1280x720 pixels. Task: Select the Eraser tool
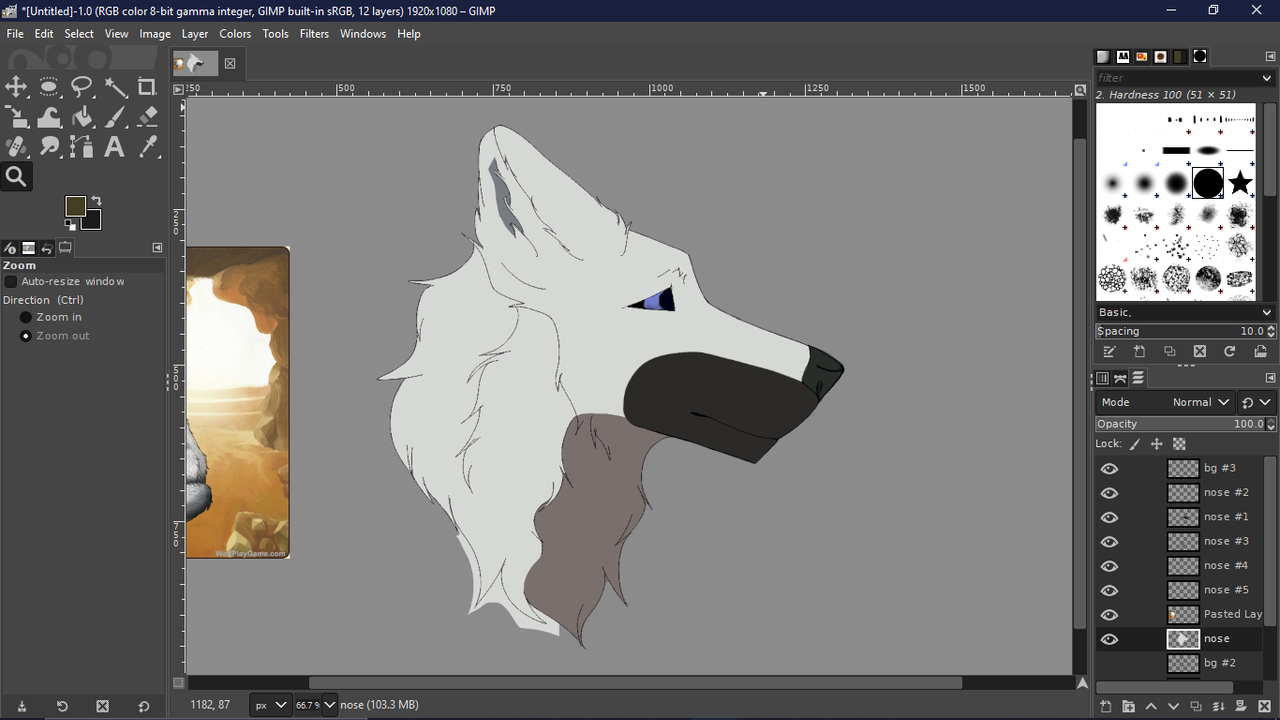pyautogui.click(x=148, y=117)
